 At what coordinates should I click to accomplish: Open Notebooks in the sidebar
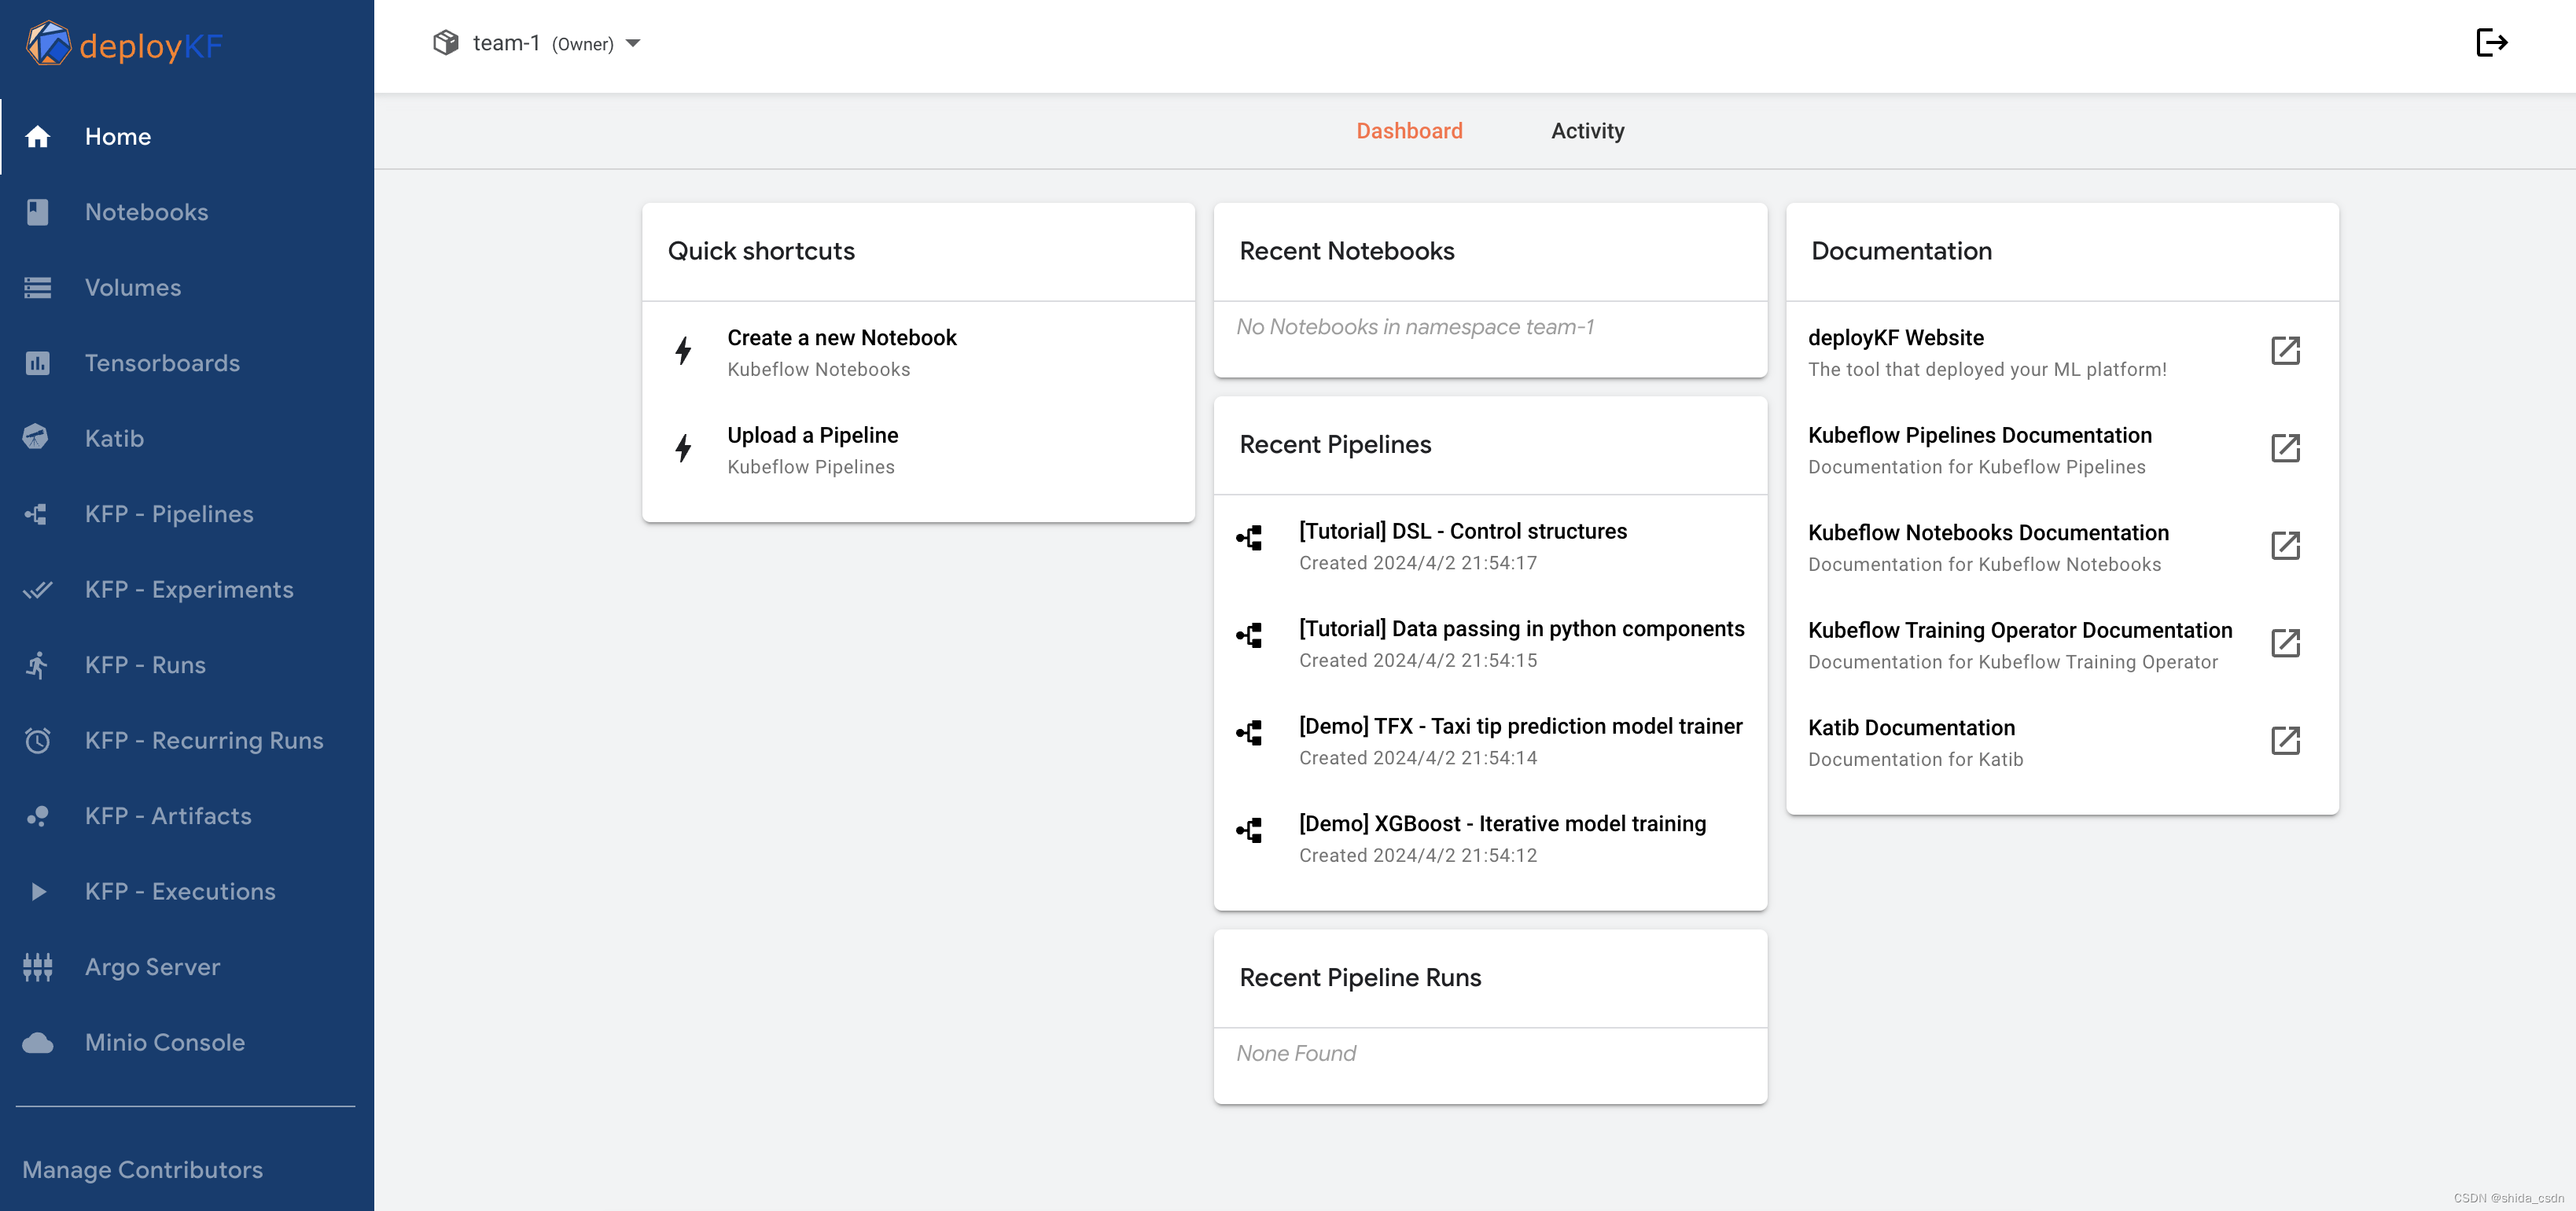[x=187, y=212]
